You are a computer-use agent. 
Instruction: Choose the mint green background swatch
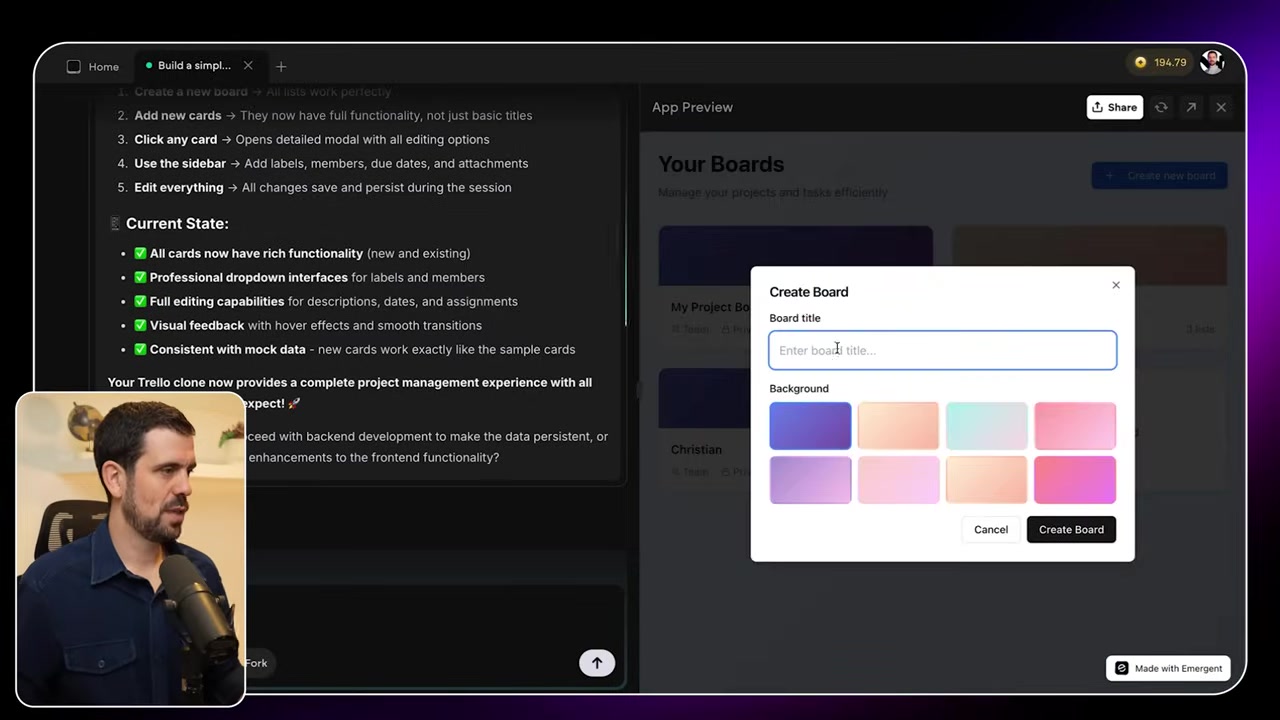[986, 425]
